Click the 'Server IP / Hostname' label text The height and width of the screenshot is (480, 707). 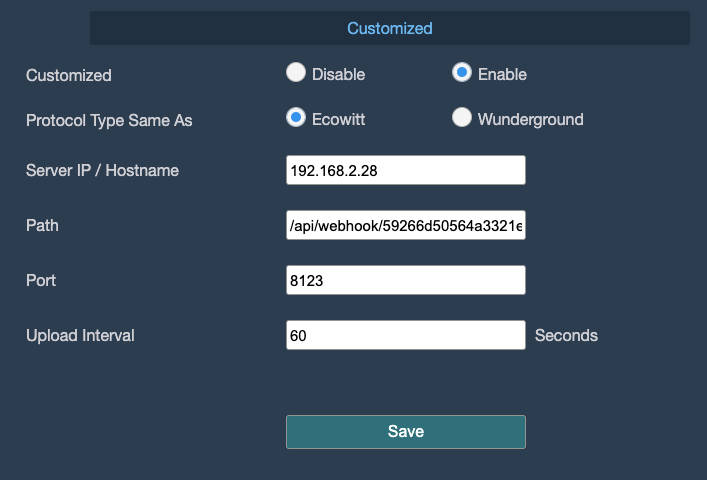102,171
